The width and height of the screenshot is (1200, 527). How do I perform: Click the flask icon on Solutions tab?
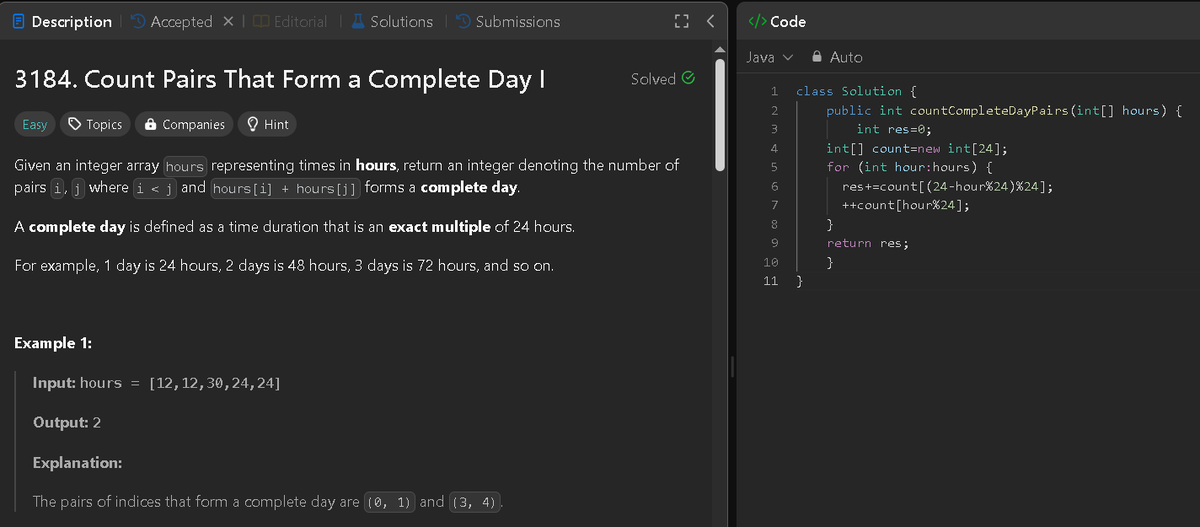(358, 21)
